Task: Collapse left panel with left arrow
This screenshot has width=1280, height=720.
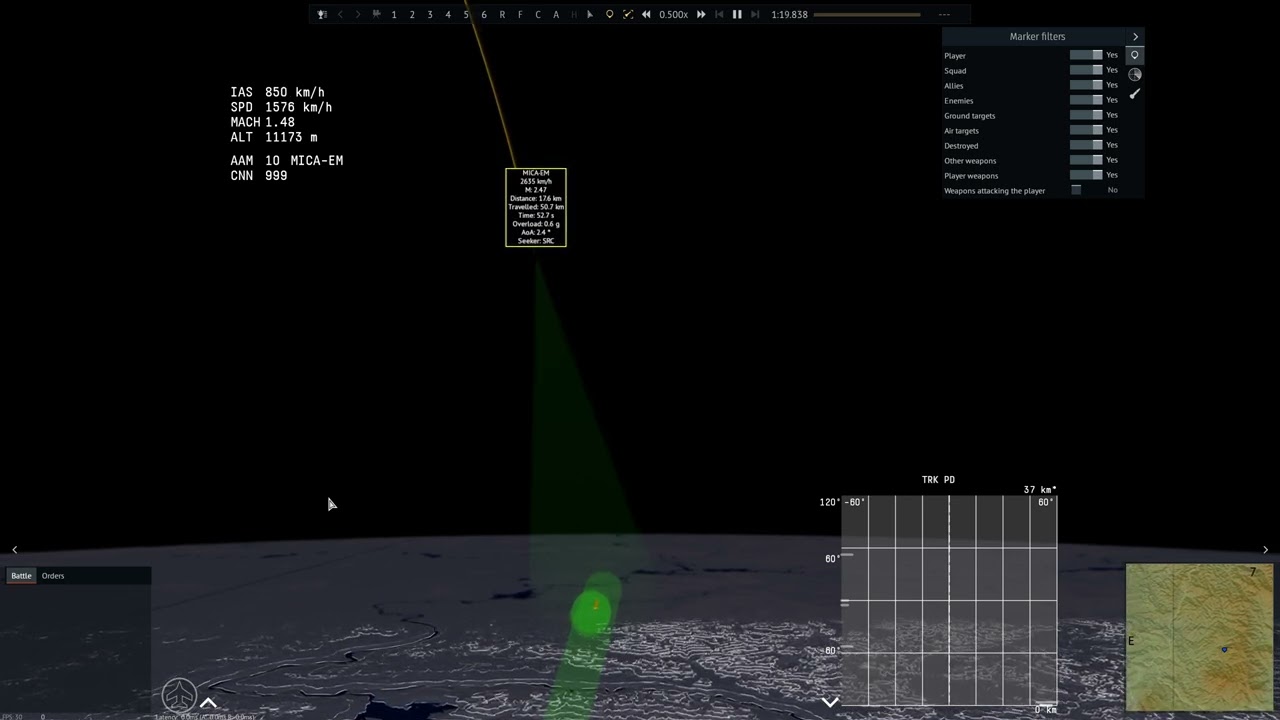Action: [x=14, y=550]
